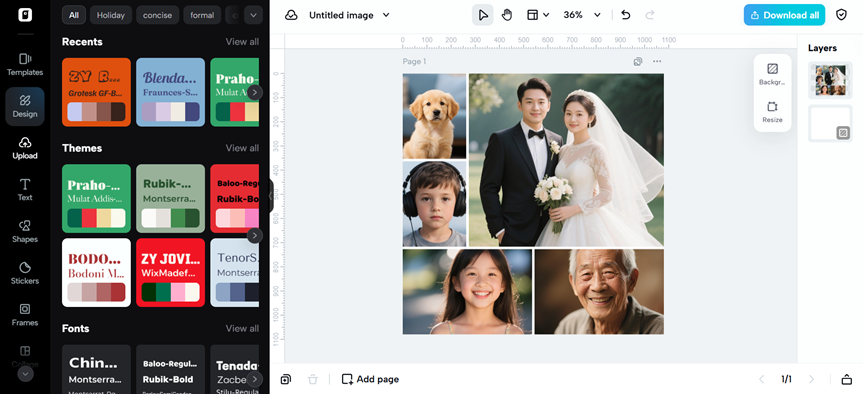Viewport: 863px width, 394px height.
Task: Apply the green Praho Mulat Addis theme
Action: 96,199
